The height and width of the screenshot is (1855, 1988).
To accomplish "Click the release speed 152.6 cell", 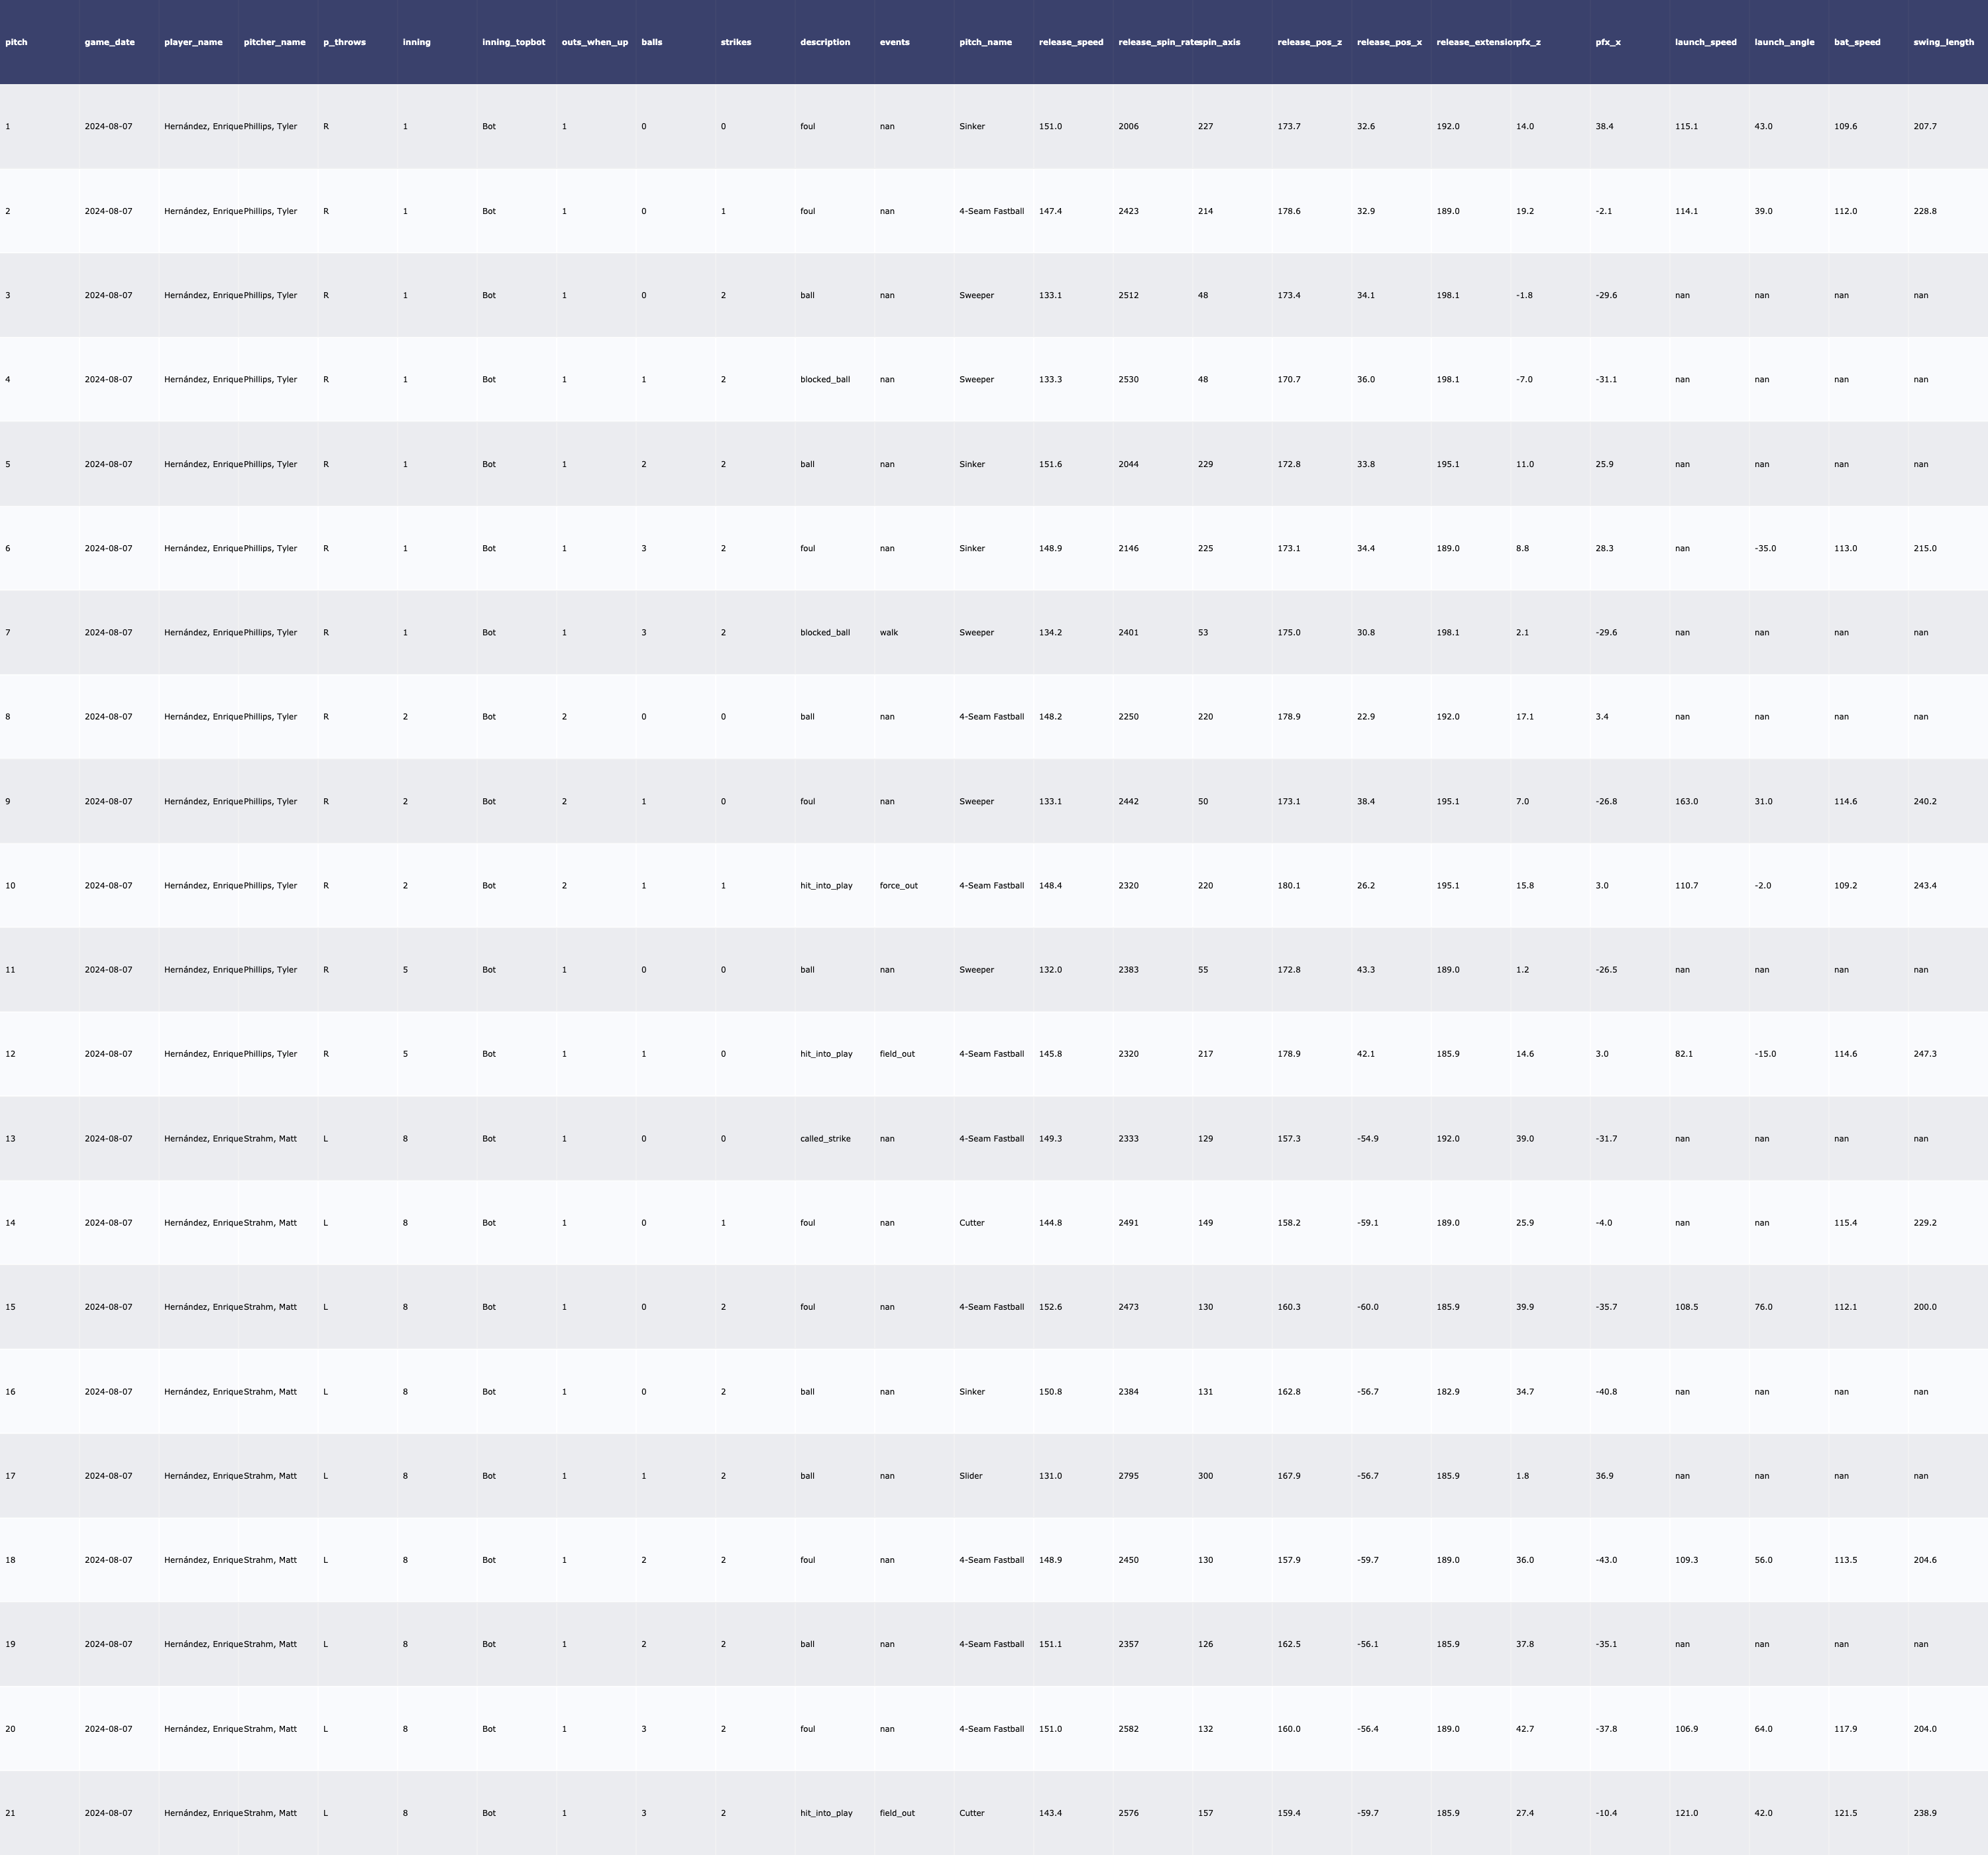I will point(1050,1307).
